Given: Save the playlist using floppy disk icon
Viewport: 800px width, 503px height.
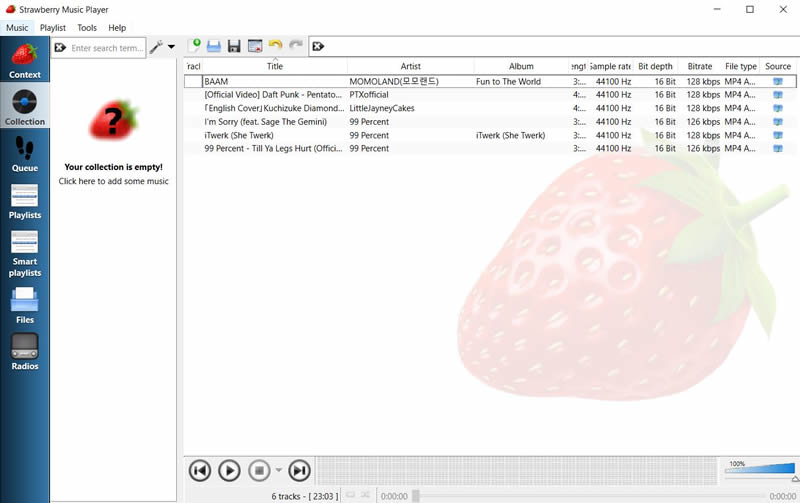Looking at the screenshot, I should point(234,46).
